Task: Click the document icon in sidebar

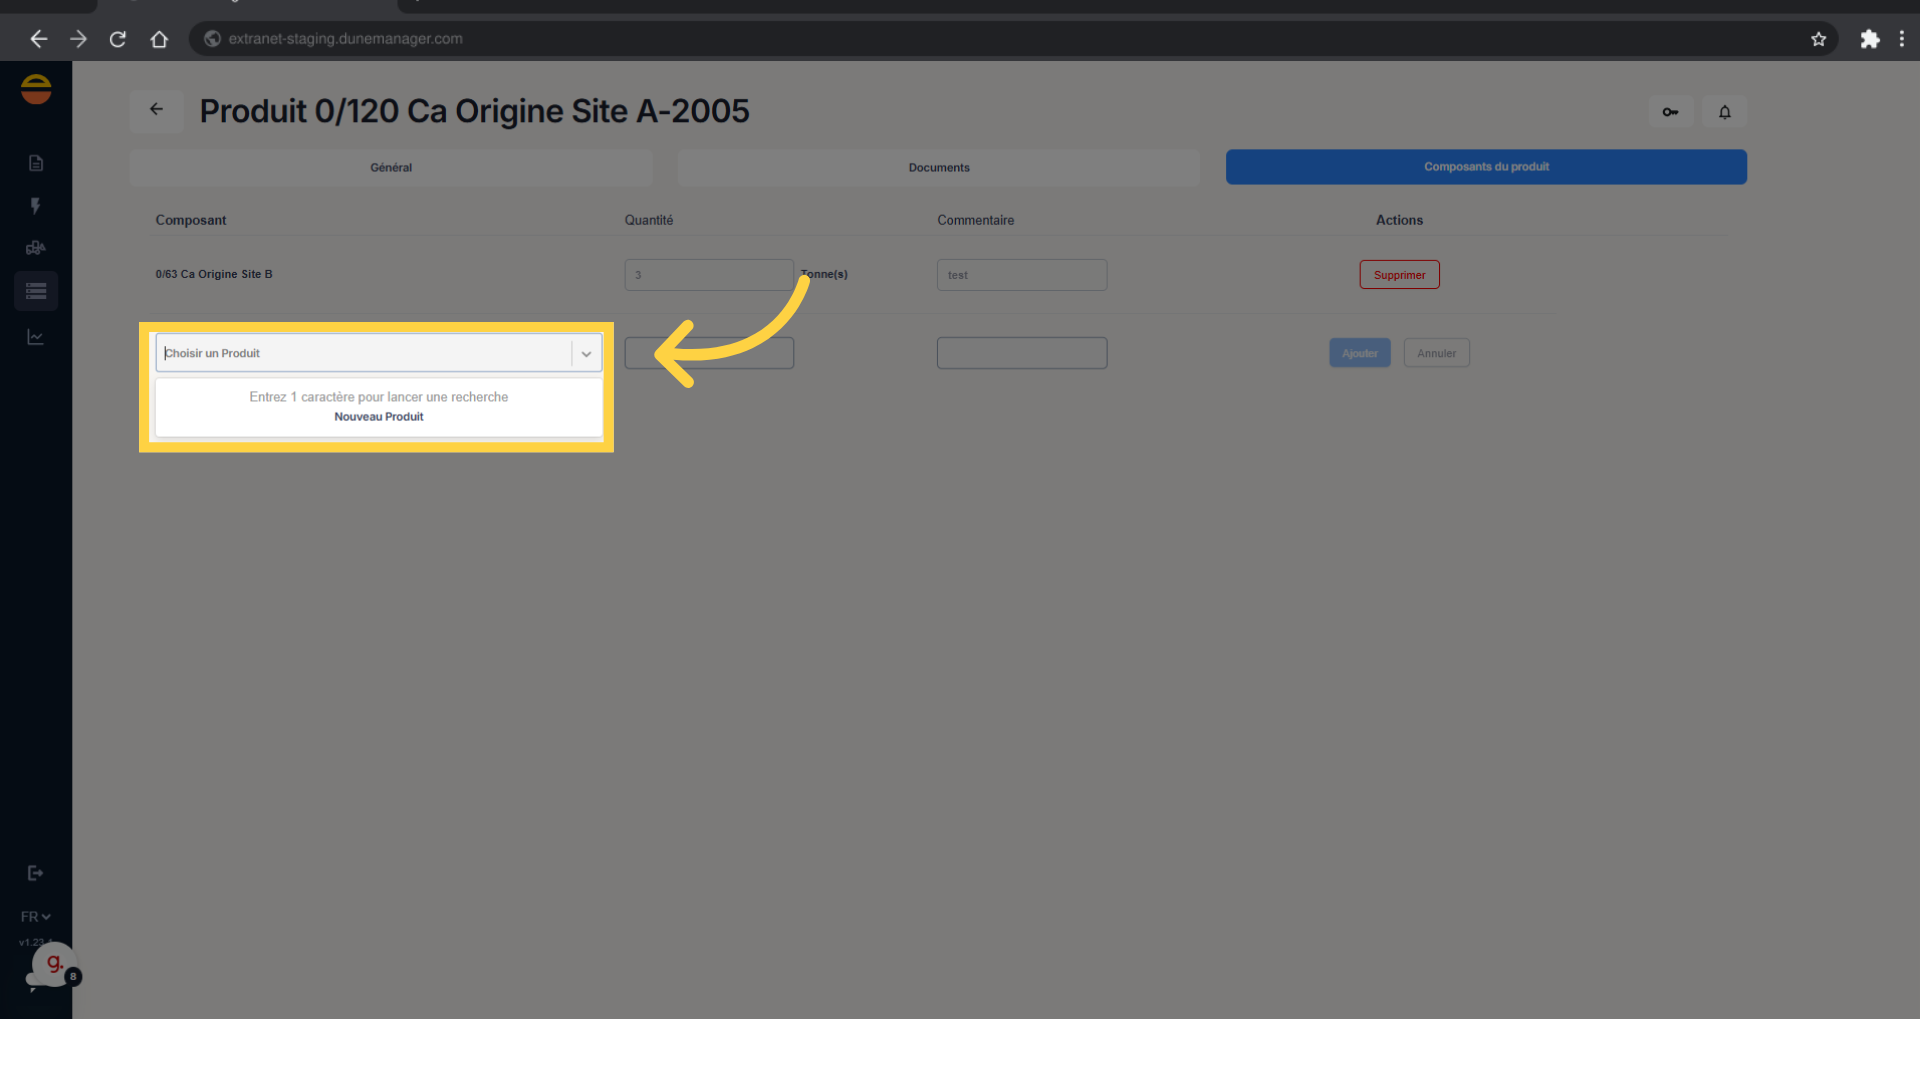Action: (36, 163)
